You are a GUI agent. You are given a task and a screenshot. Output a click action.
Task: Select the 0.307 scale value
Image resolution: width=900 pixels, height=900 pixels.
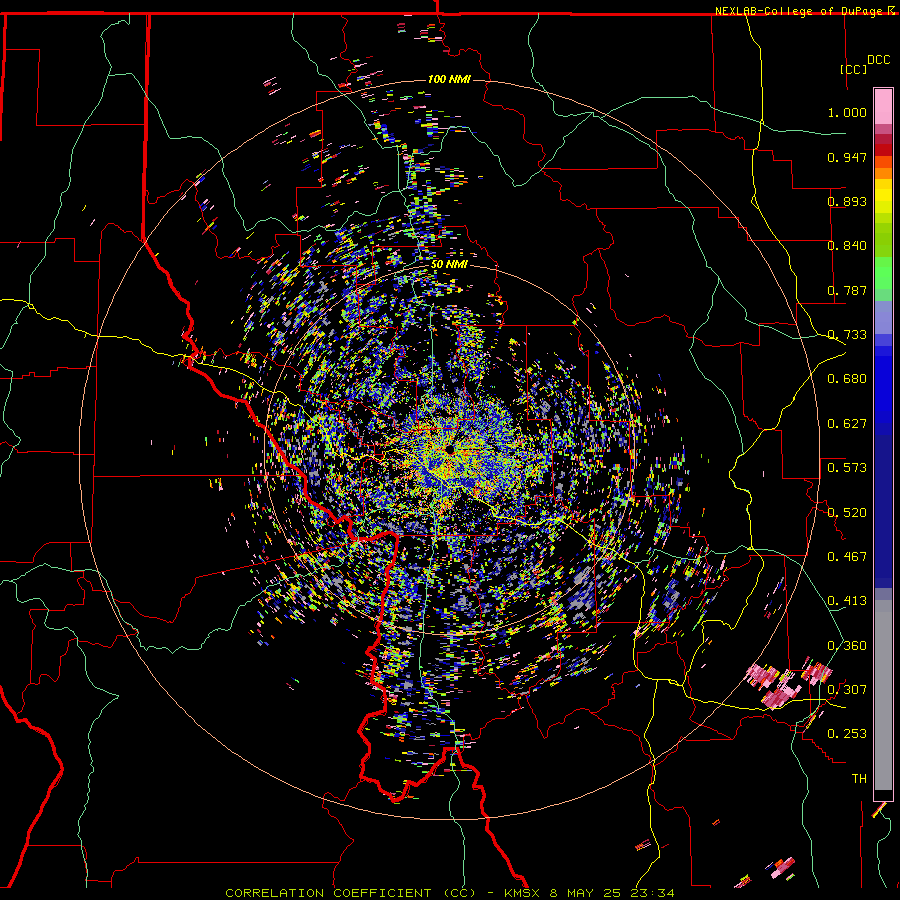point(847,690)
